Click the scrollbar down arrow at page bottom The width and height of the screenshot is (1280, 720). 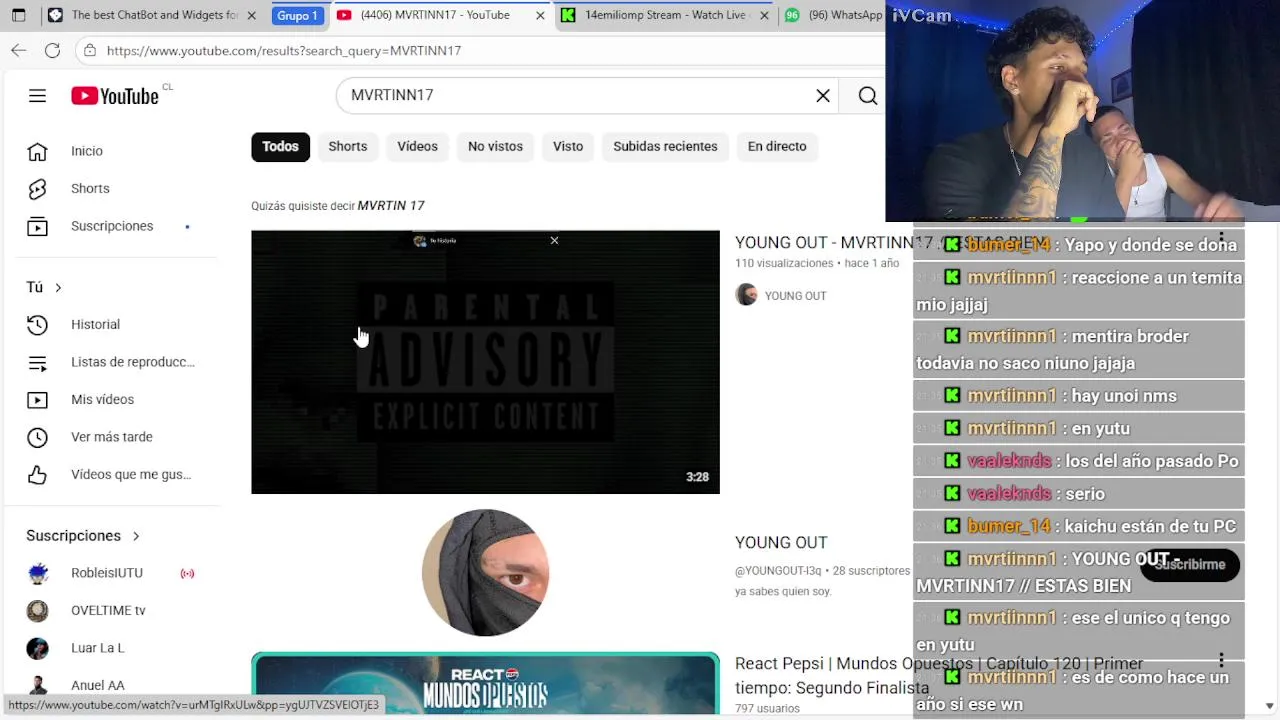[1269, 705]
